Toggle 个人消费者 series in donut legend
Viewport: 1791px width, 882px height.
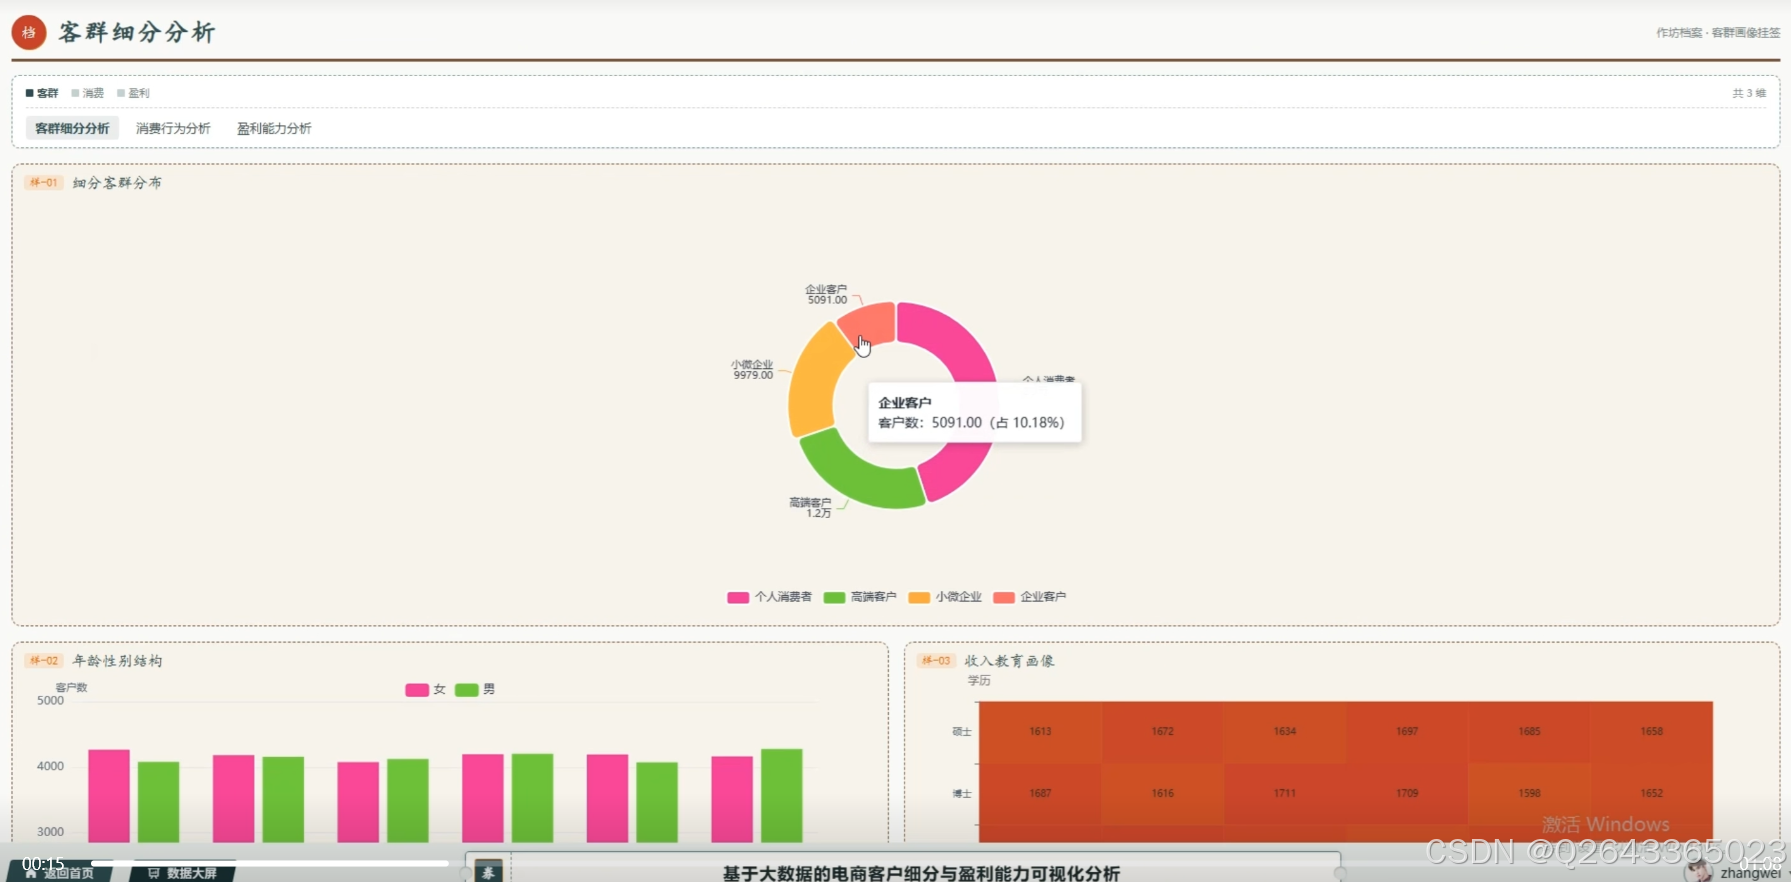[769, 597]
